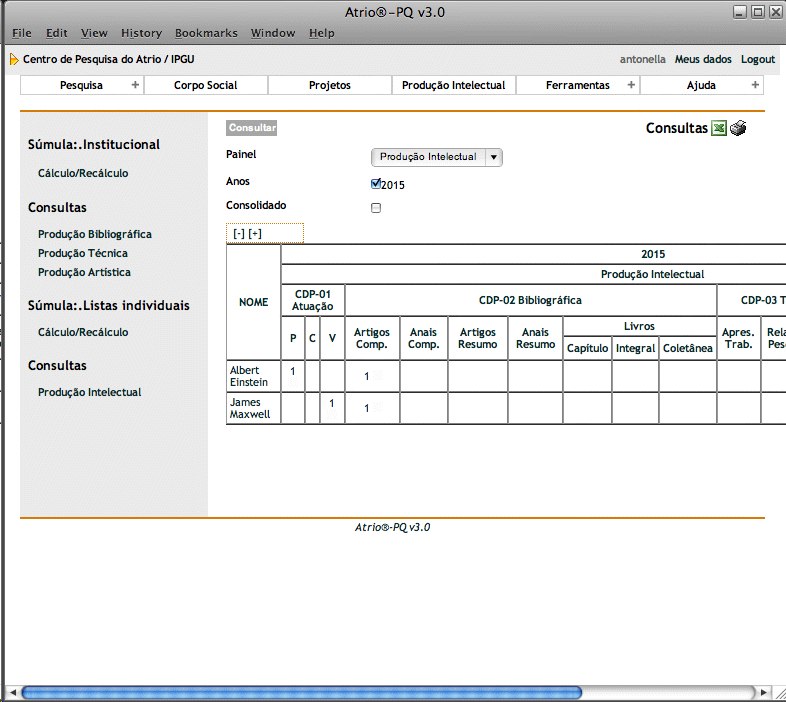Click the orange arrow before Centro de Pesquisa
The image size is (786, 702).
[14, 60]
